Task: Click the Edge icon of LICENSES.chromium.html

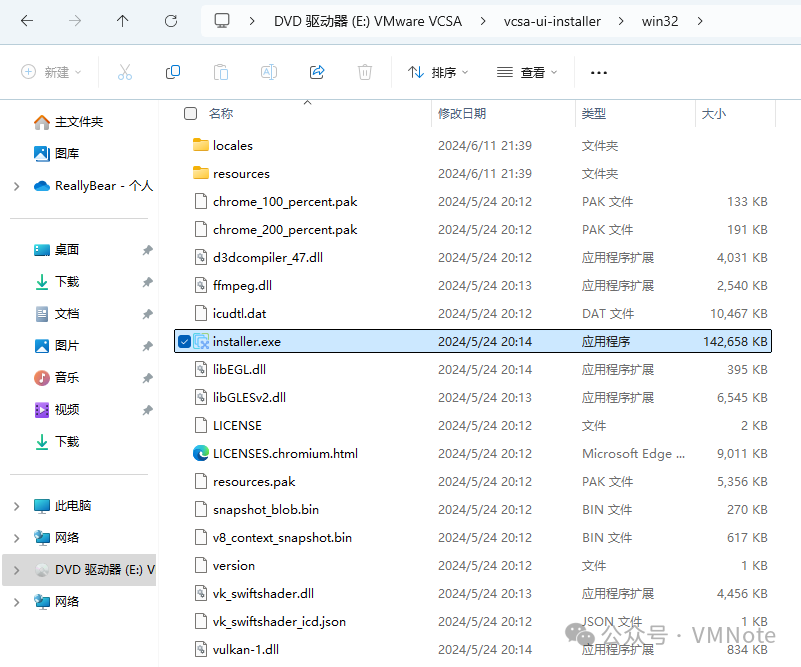Action: pyautogui.click(x=201, y=454)
